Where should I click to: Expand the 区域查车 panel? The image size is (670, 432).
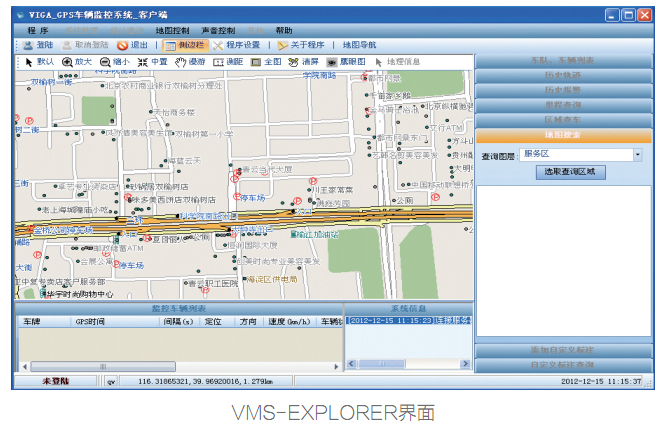tap(563, 120)
